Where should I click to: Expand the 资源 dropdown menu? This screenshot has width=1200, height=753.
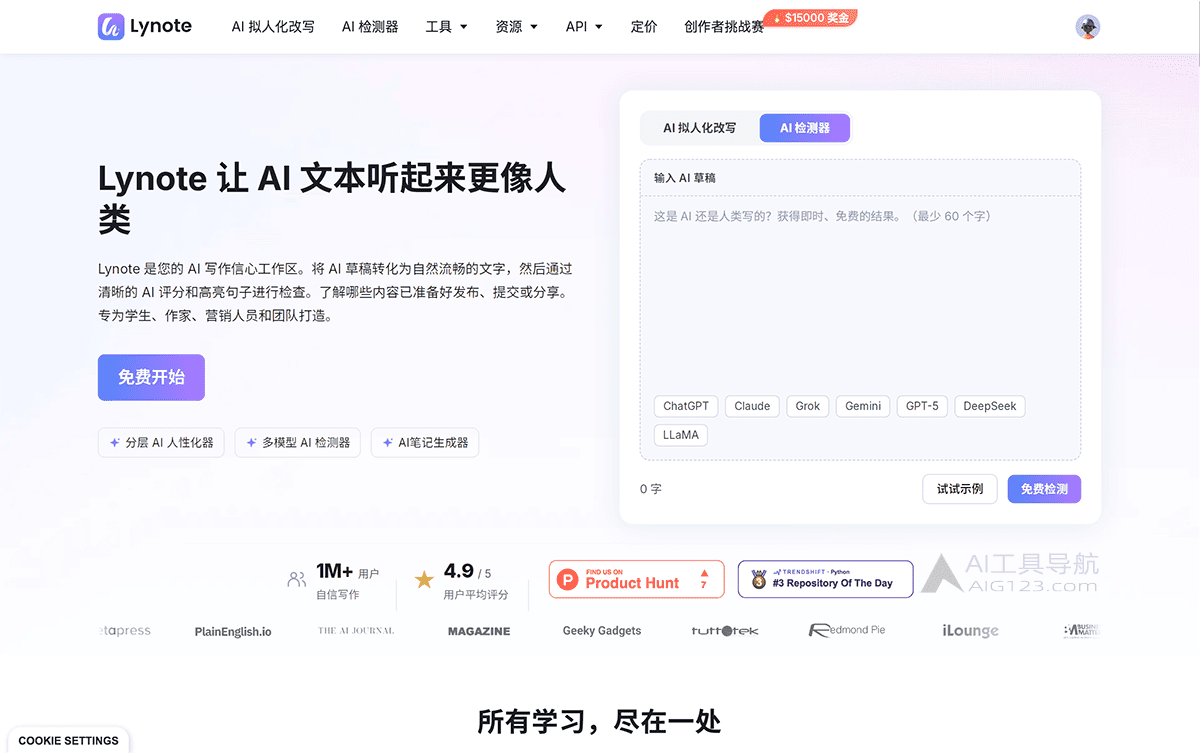click(516, 27)
